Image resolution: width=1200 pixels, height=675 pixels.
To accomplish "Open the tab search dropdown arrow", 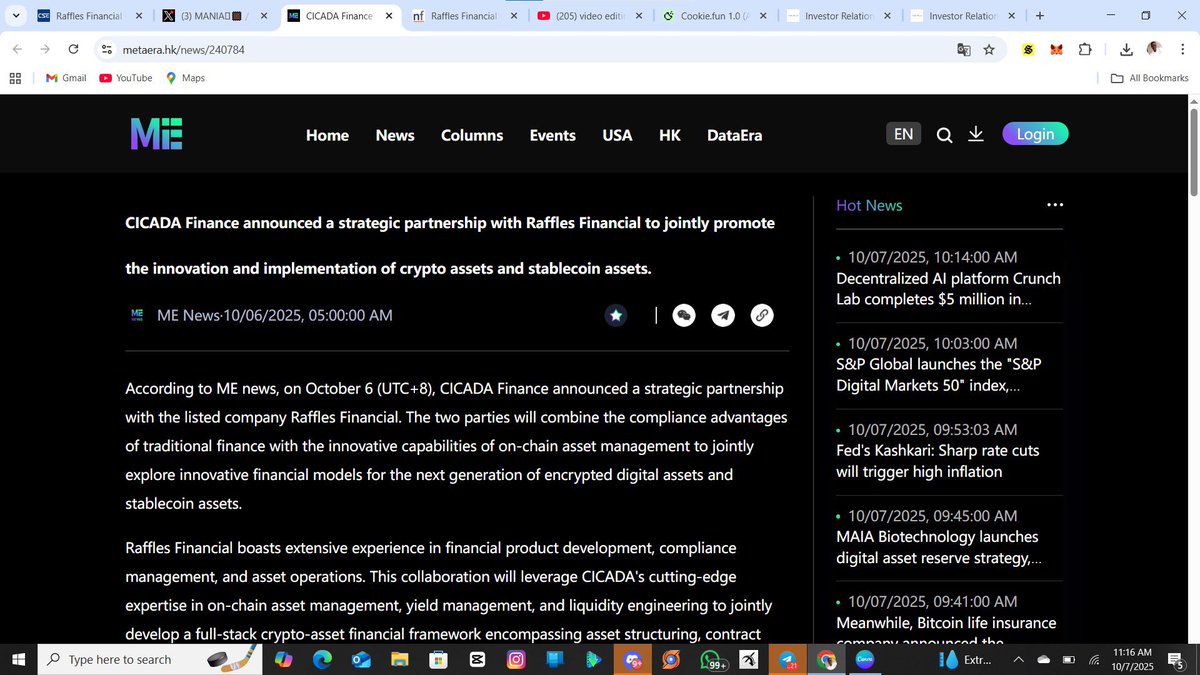I will (15, 16).
